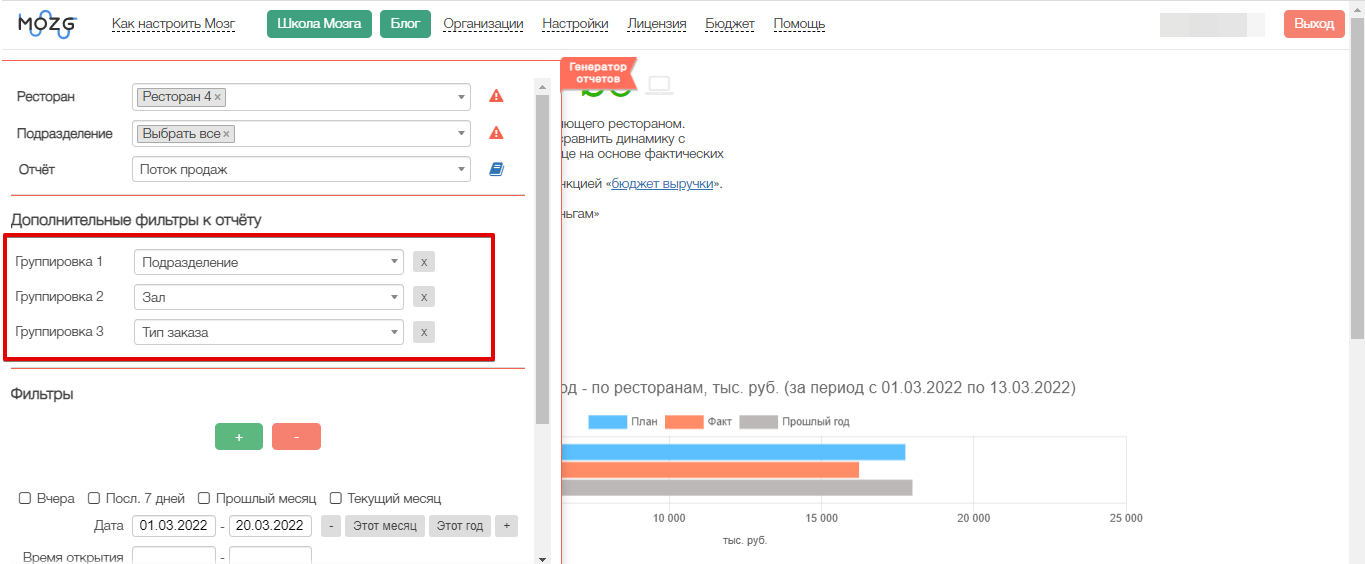Click the MOZG logo
1365x564 pixels.
(x=47, y=24)
